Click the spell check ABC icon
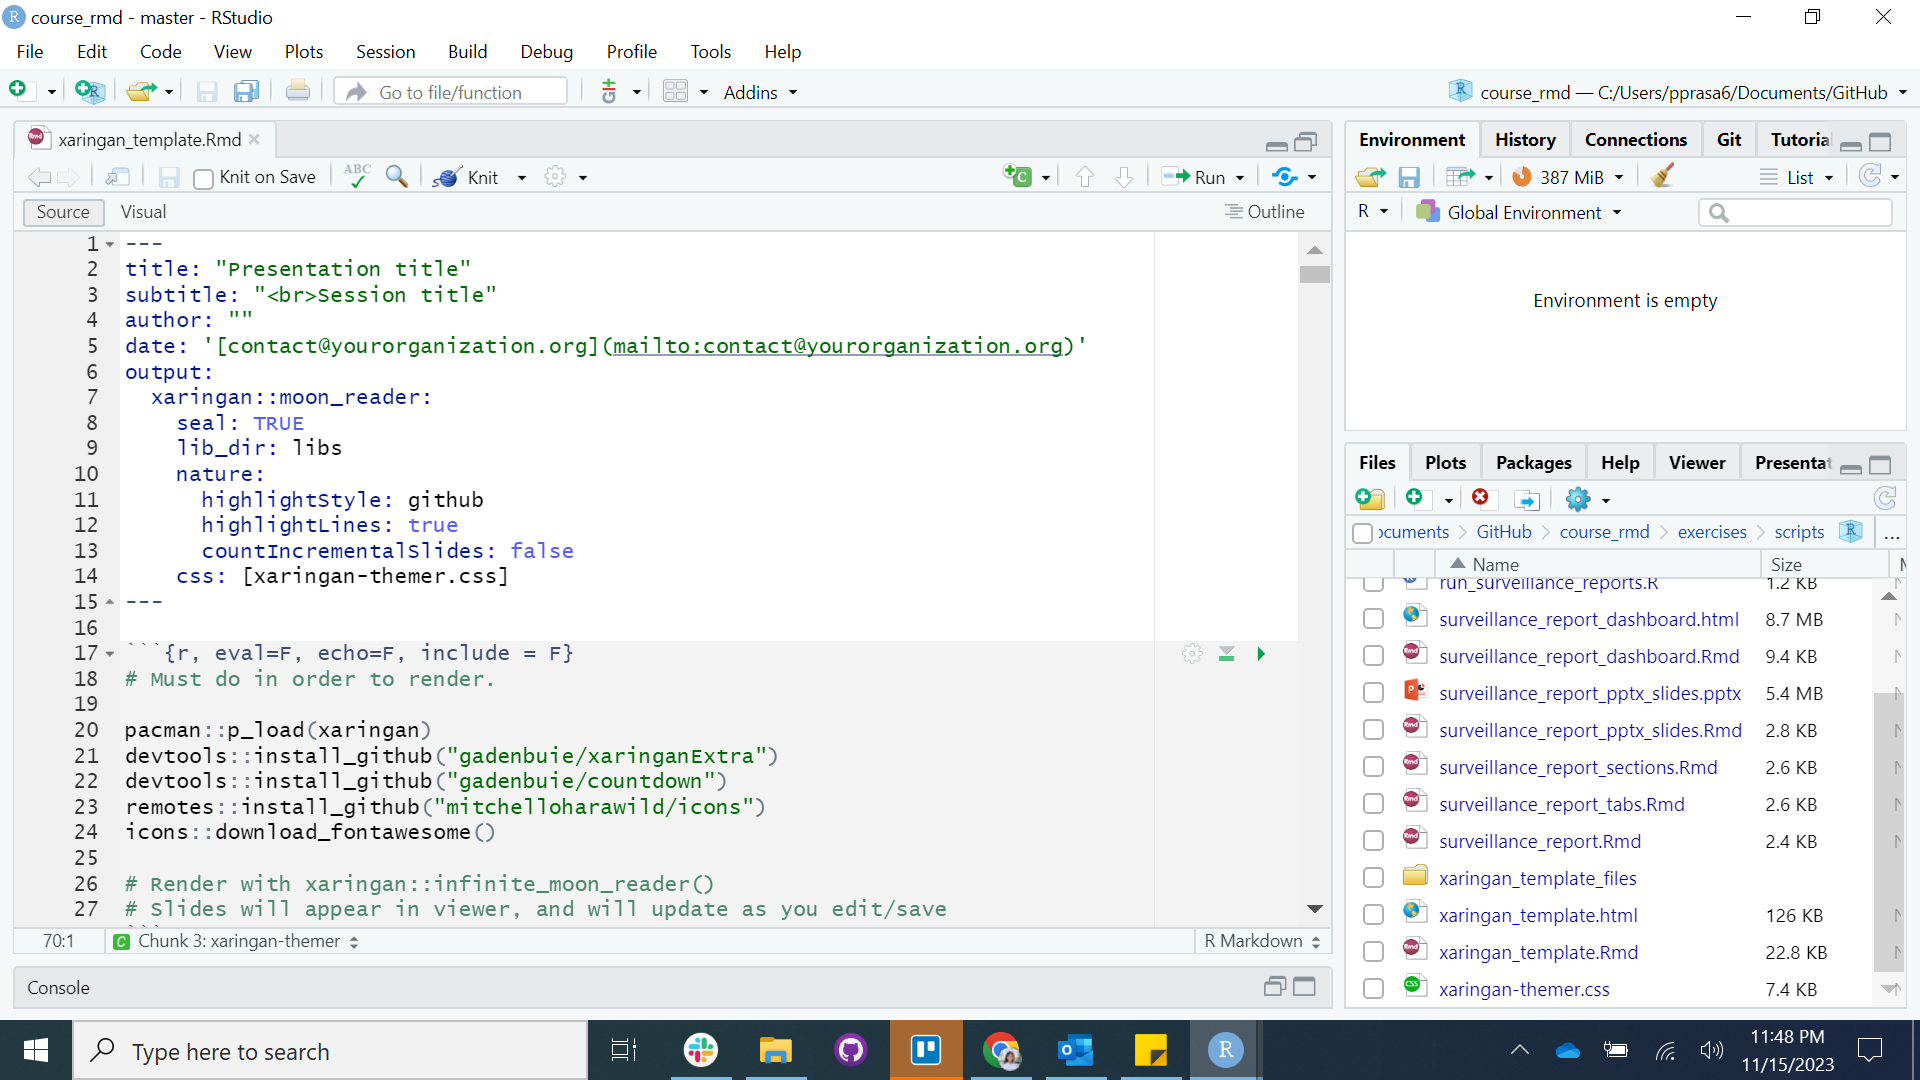 (357, 176)
